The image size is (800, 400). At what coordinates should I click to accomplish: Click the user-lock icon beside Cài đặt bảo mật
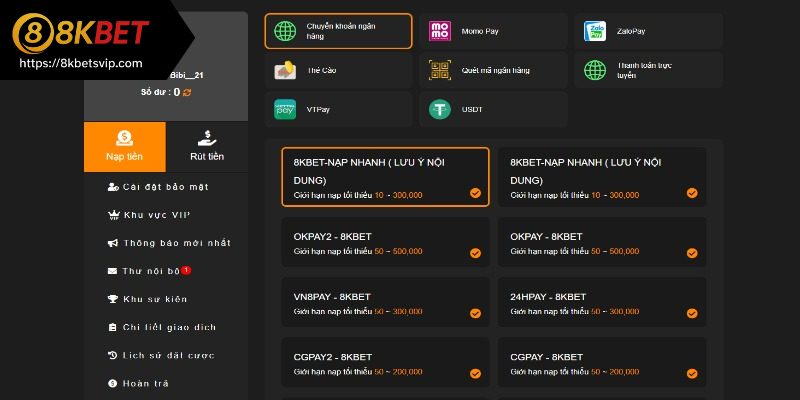pyautogui.click(x=113, y=187)
